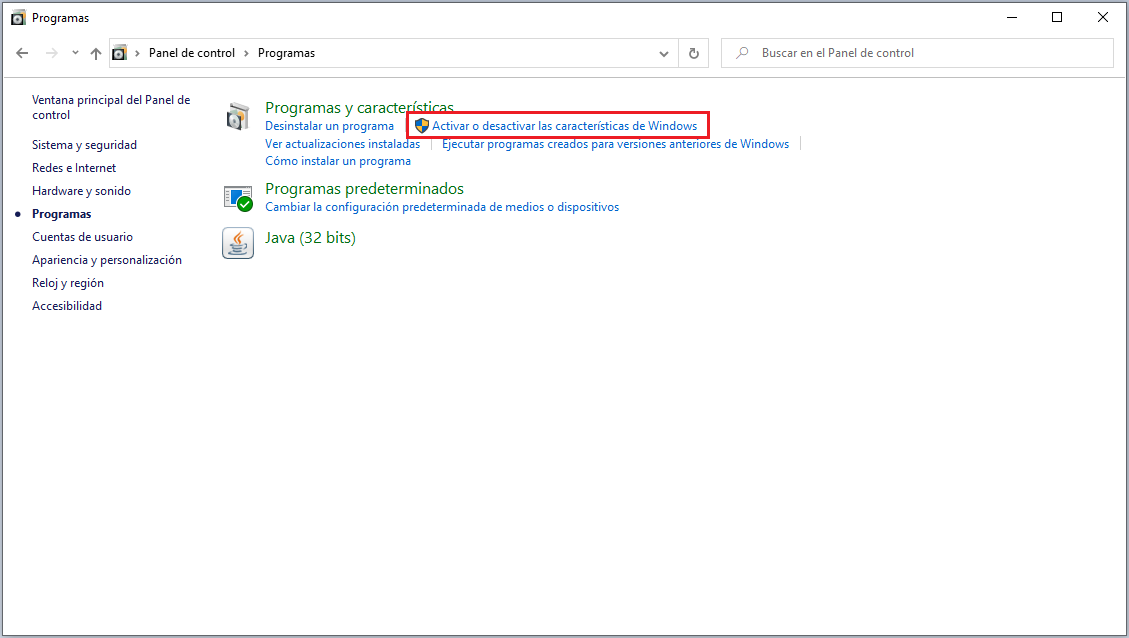Click the back arrow navigation button
Viewport: 1129px width, 638px height.
click(x=22, y=53)
